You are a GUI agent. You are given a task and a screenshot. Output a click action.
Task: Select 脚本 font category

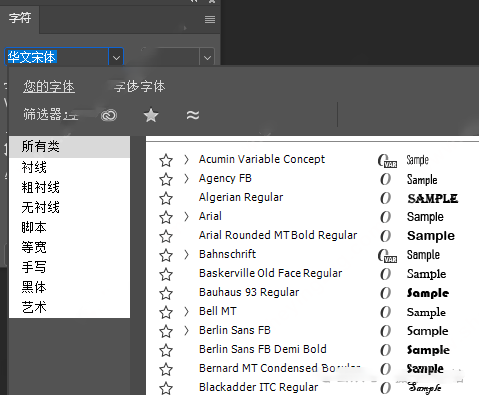click(x=69, y=227)
